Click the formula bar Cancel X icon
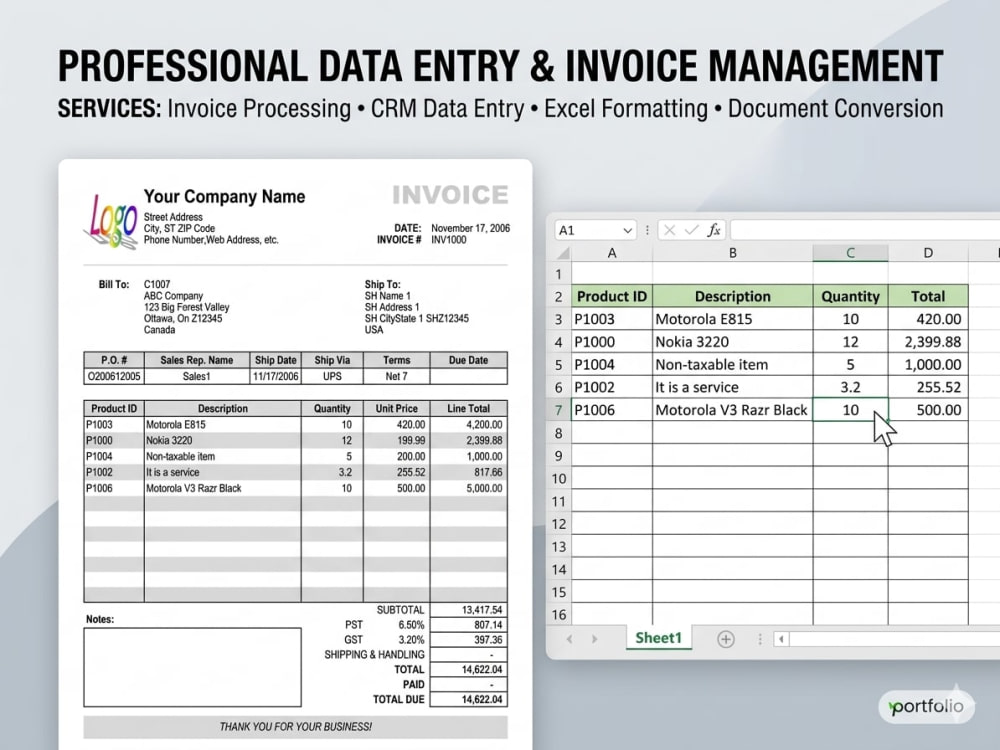The image size is (1000, 750). 669,230
